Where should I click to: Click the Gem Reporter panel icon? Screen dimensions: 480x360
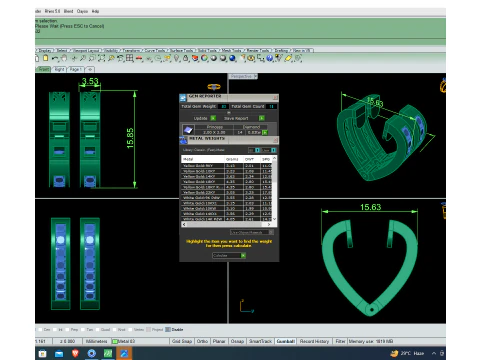tap(183, 98)
